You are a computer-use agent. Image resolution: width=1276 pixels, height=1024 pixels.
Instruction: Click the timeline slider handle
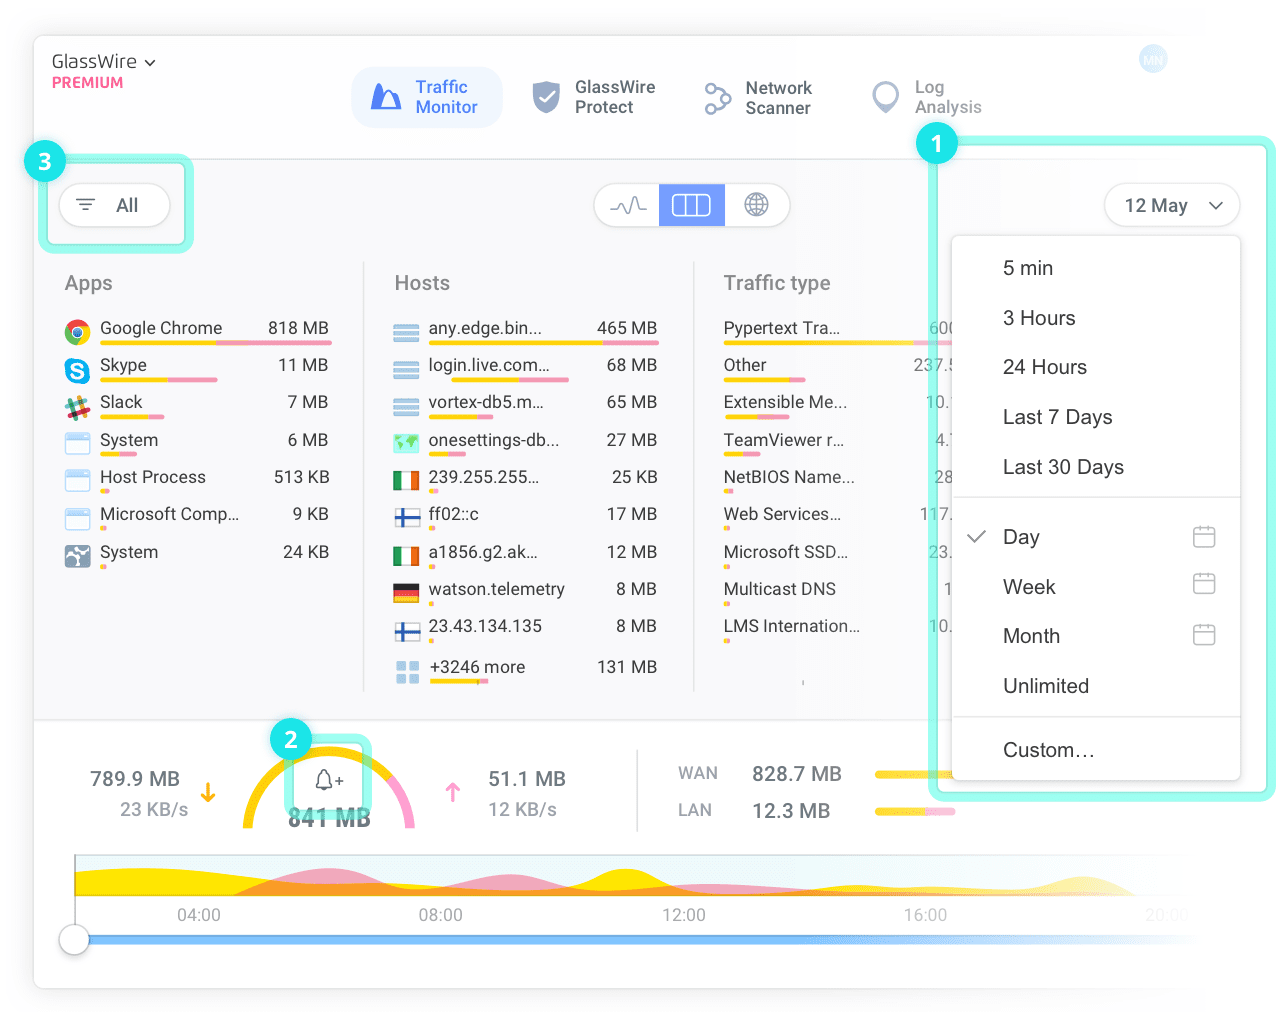click(74, 939)
